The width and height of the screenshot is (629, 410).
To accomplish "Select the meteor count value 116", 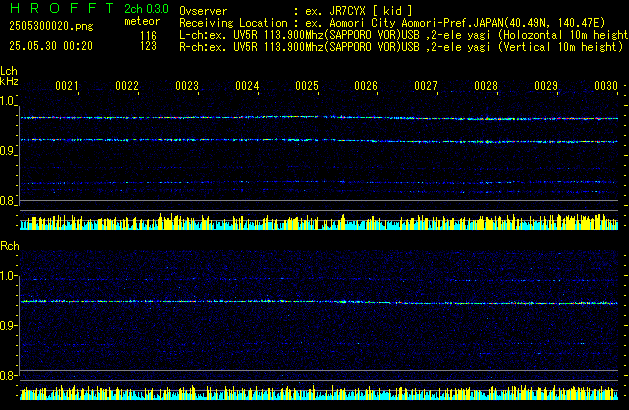I will (x=148, y=36).
